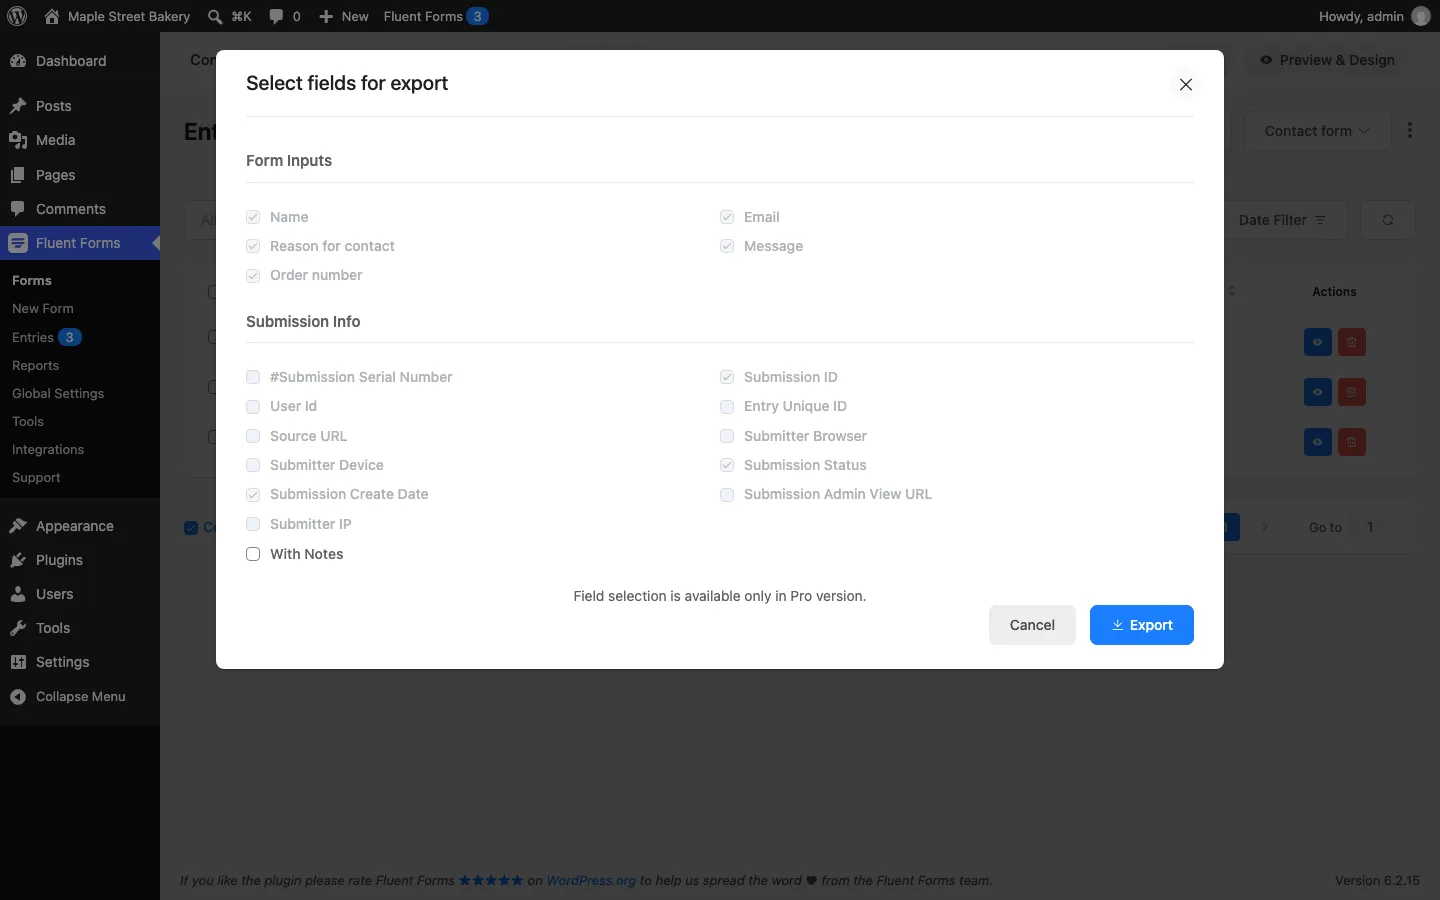The height and width of the screenshot is (900, 1440).
Task: Click the Plugins plug icon
Action: pyautogui.click(x=18, y=560)
